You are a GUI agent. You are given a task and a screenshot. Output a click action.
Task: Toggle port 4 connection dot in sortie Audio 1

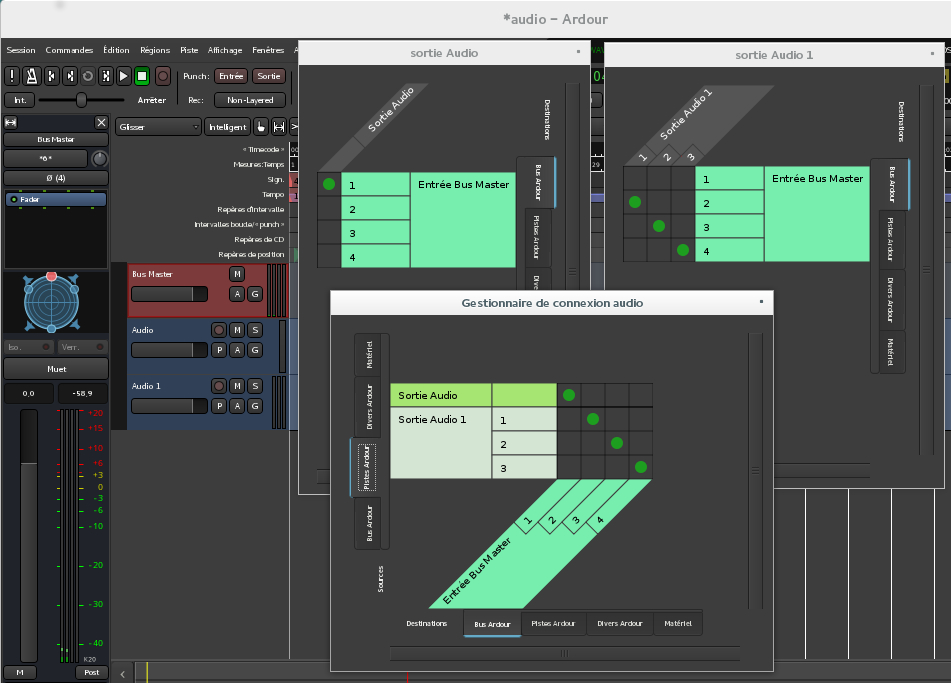[683, 250]
